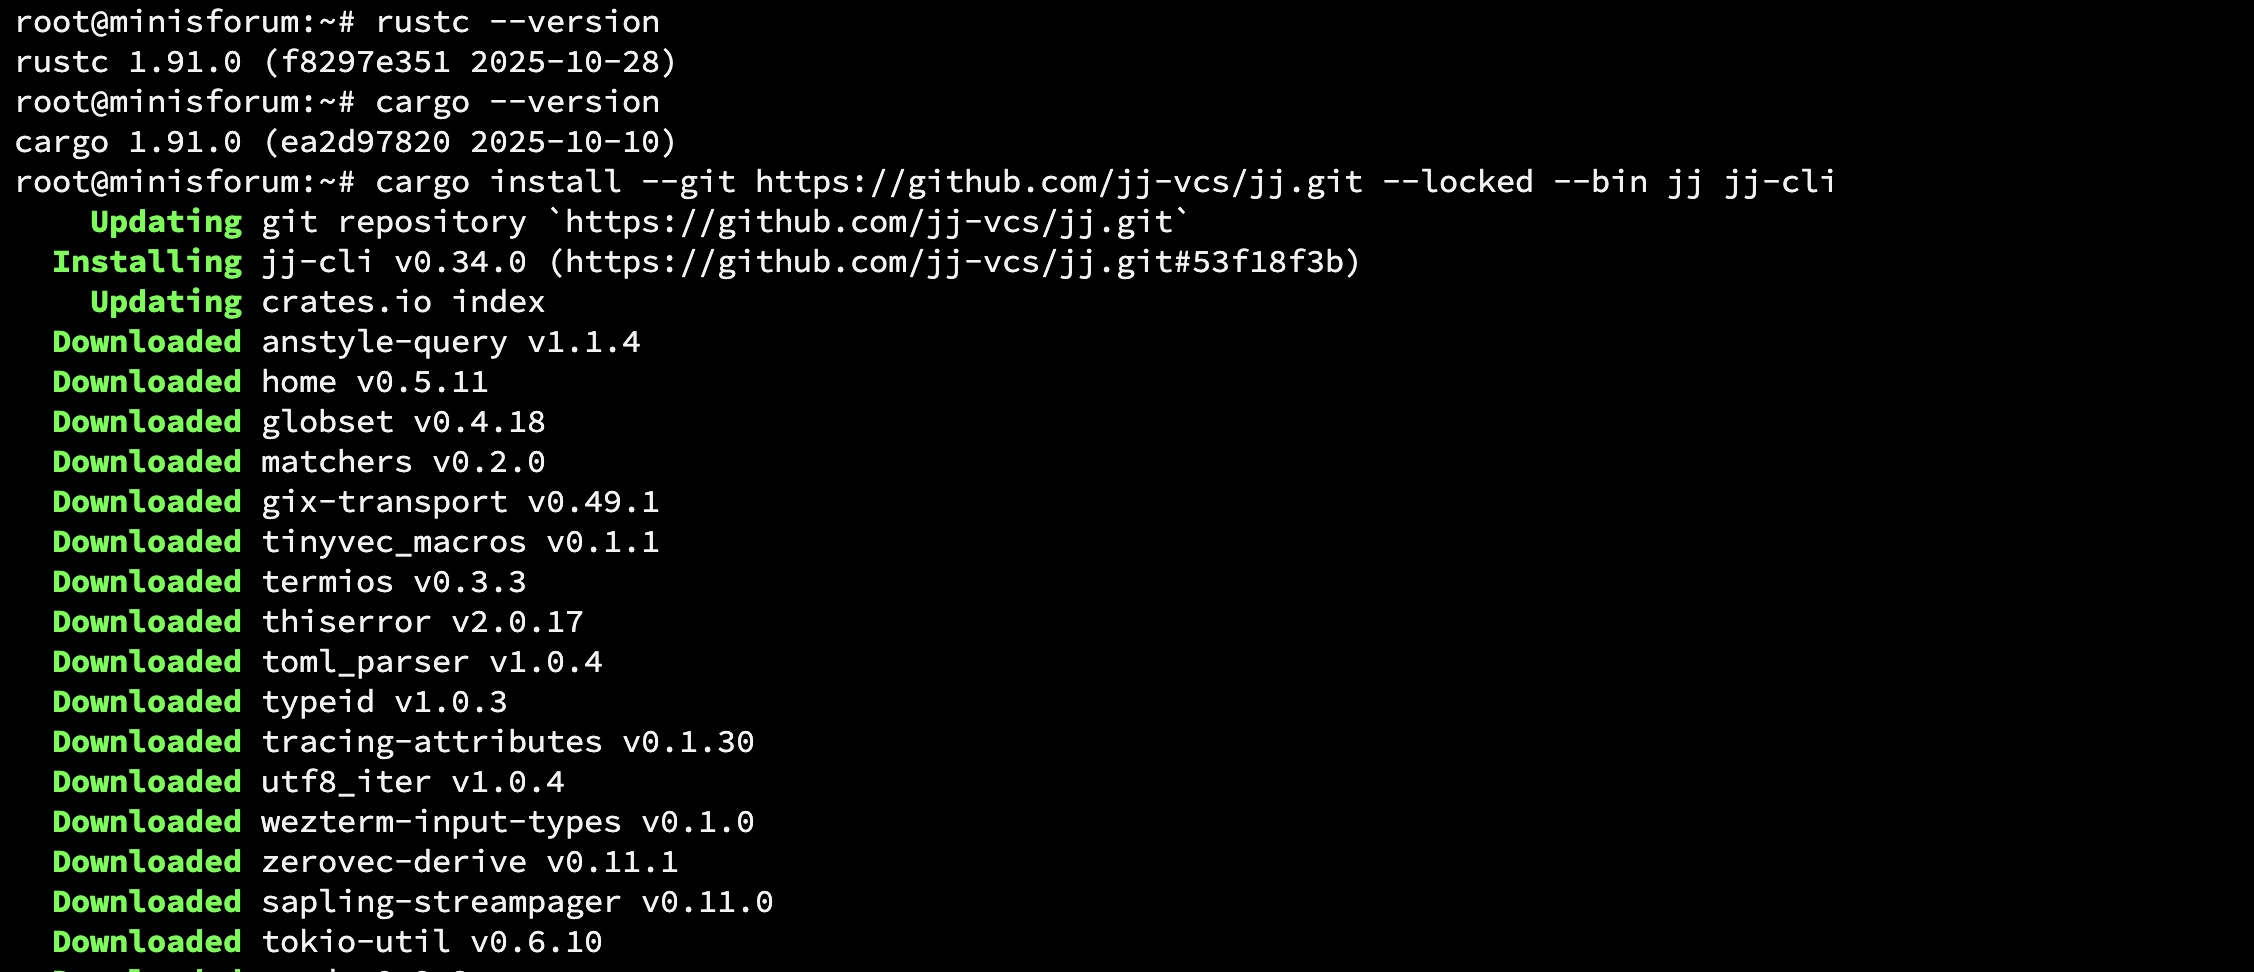
Task: Open the jj.git URL on the Updating line
Action: point(868,222)
